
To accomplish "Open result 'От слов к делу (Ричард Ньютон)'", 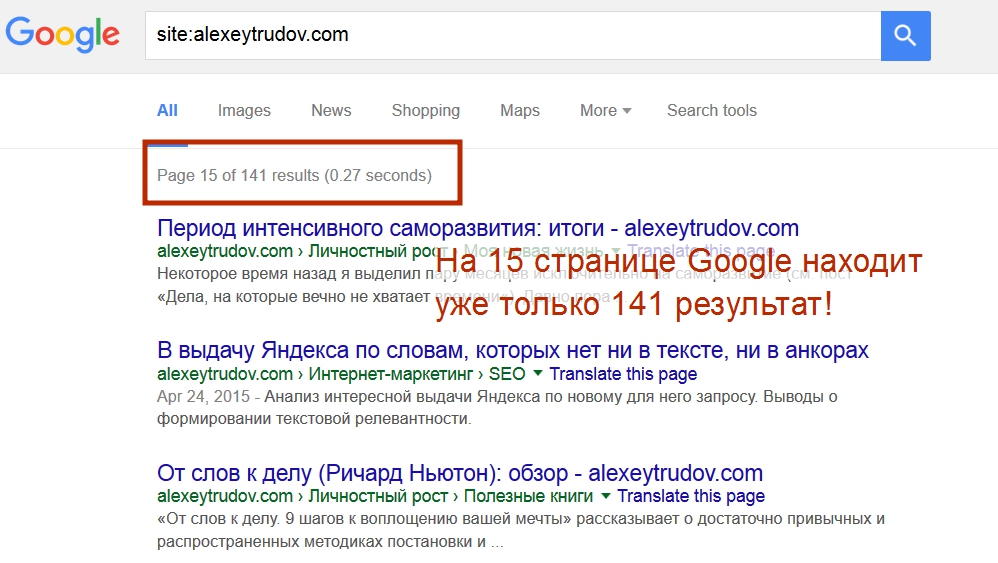I will pyautogui.click(x=460, y=473).
